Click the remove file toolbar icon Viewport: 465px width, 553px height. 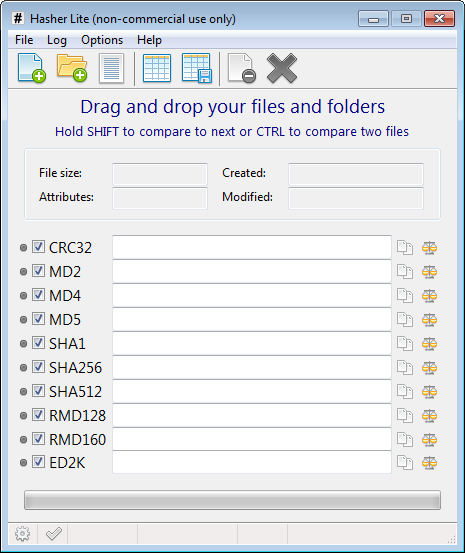[x=242, y=68]
